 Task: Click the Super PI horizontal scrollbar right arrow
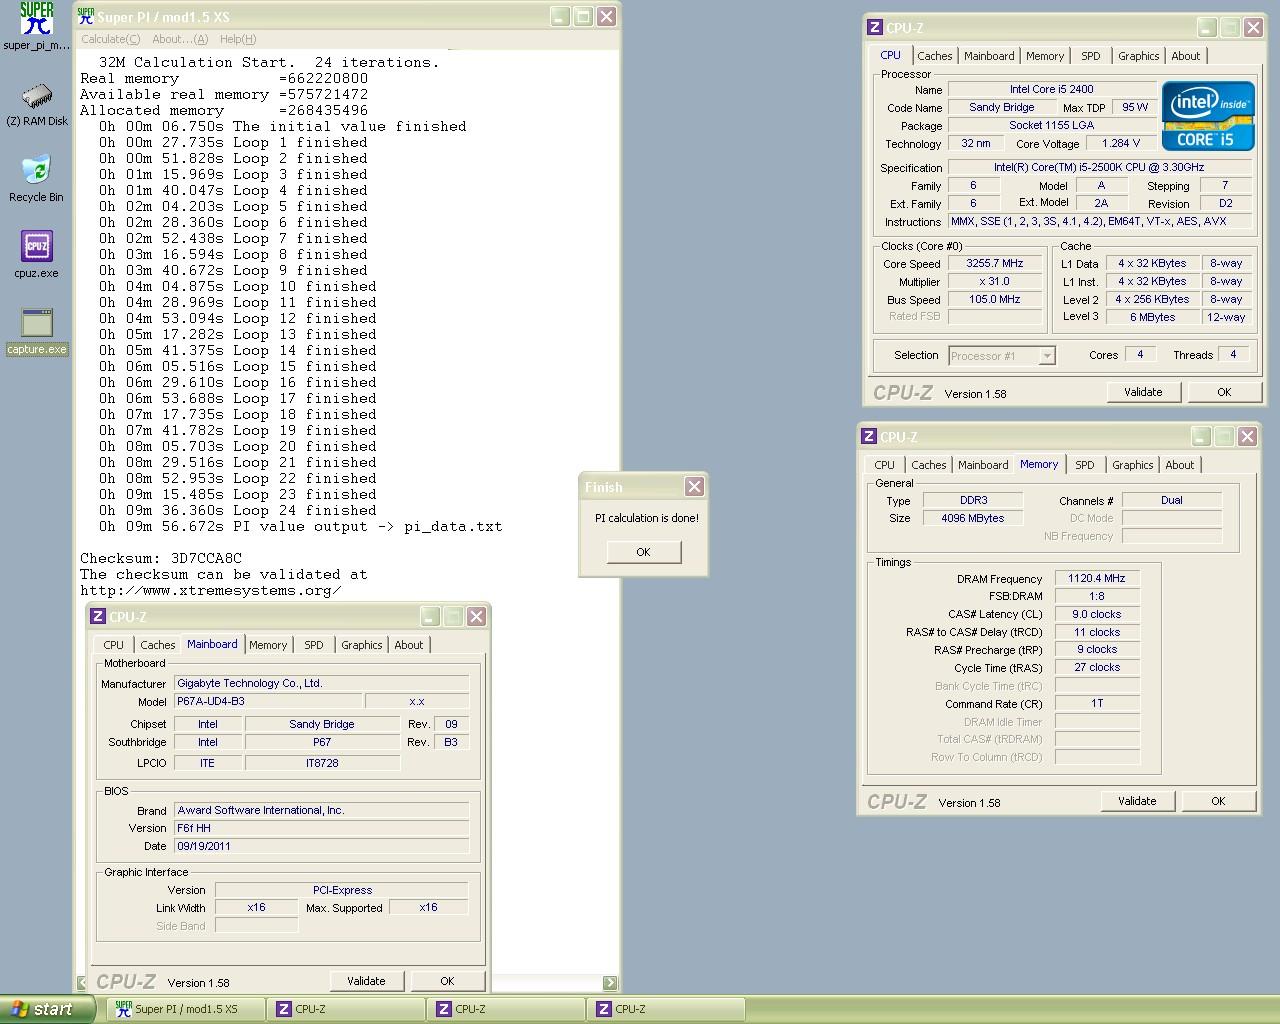tap(612, 983)
